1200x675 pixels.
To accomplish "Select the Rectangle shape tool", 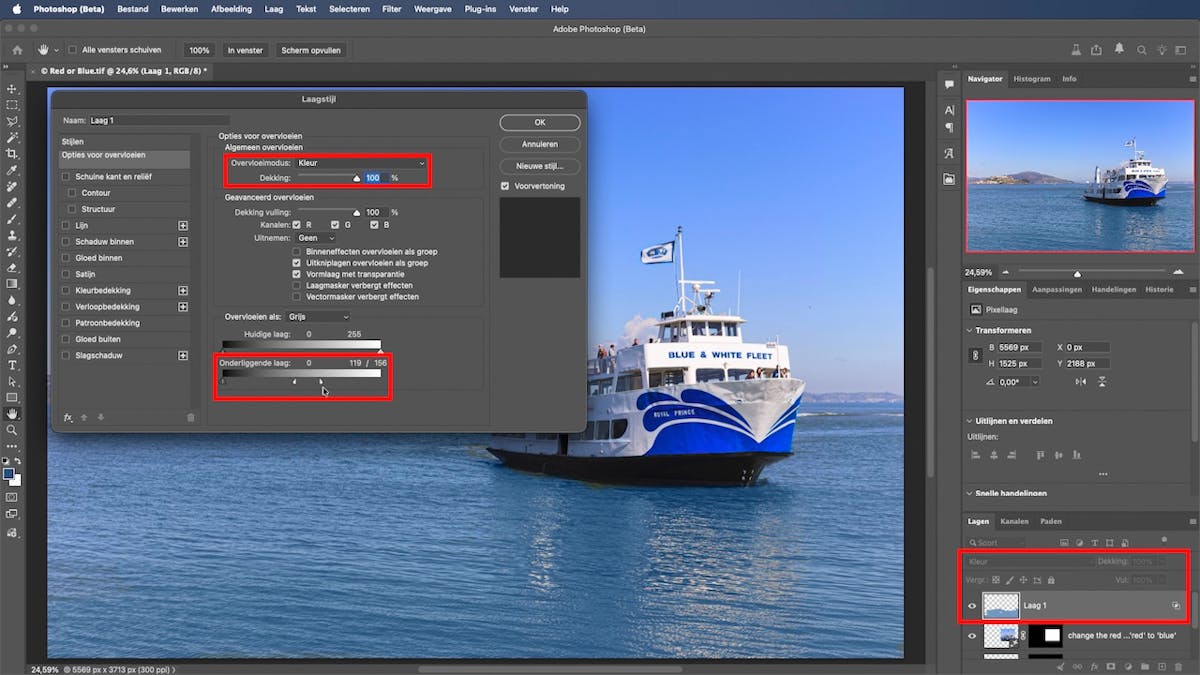I will [12, 397].
